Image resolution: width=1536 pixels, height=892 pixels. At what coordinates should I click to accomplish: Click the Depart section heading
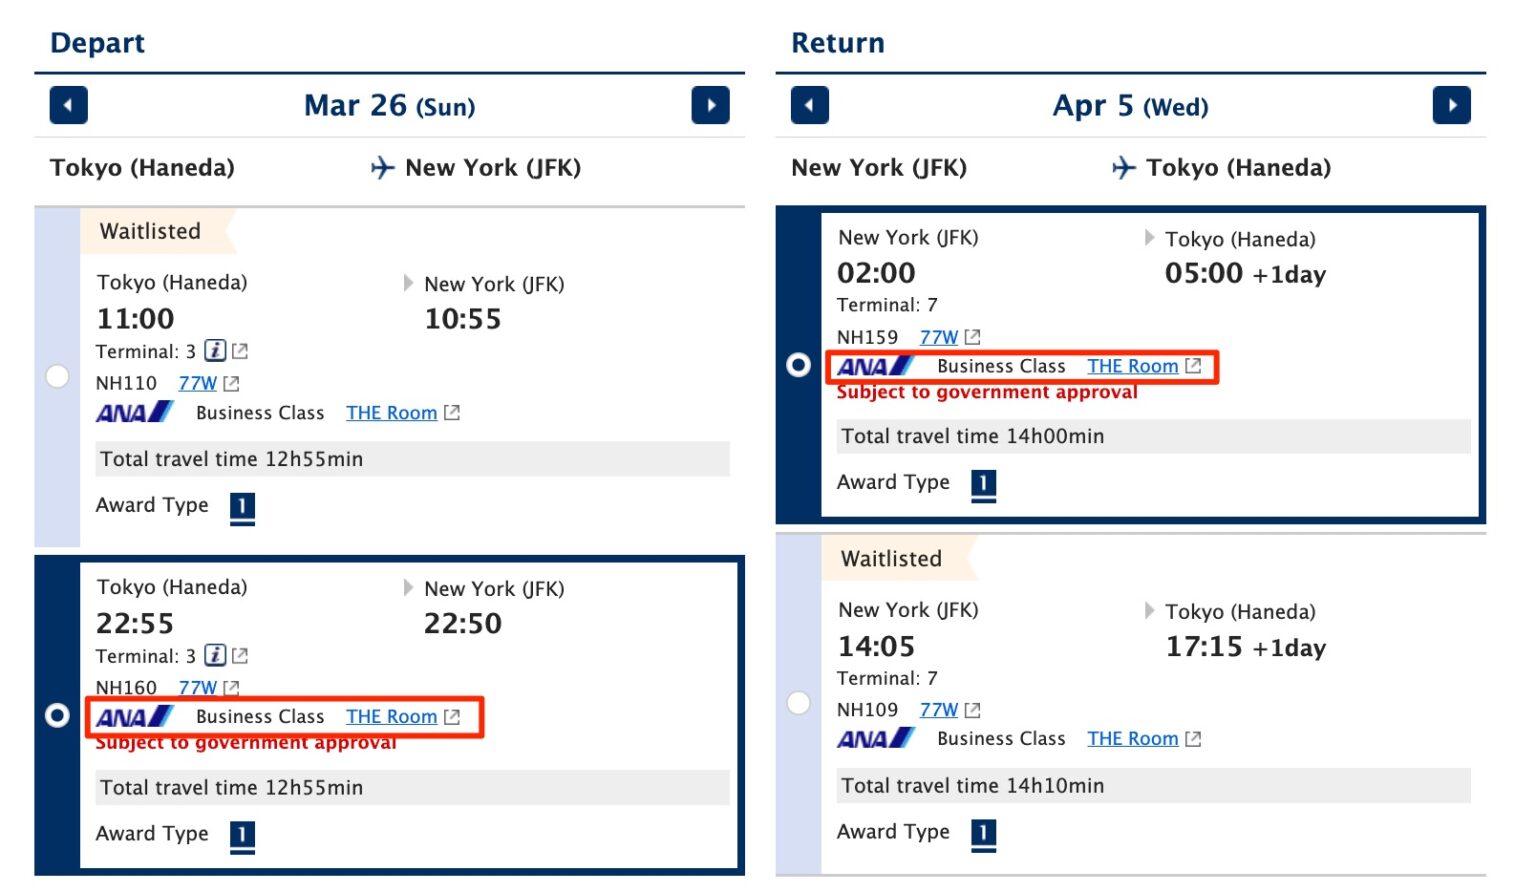pyautogui.click(x=97, y=42)
